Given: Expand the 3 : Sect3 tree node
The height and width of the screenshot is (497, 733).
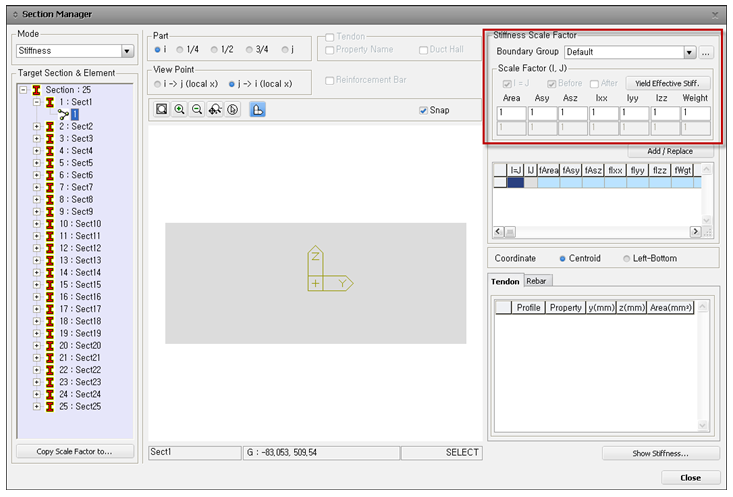Looking at the screenshot, I should coord(36,138).
